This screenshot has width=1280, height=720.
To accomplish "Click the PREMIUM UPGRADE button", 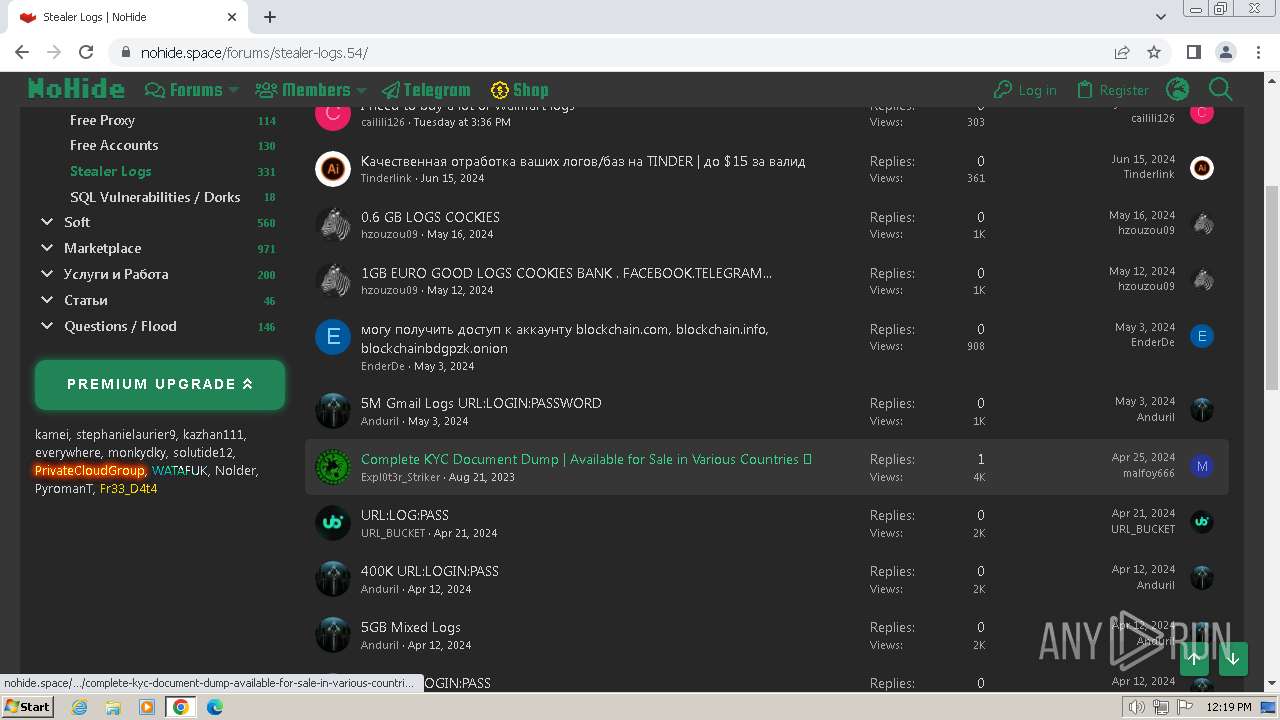I will [160, 385].
